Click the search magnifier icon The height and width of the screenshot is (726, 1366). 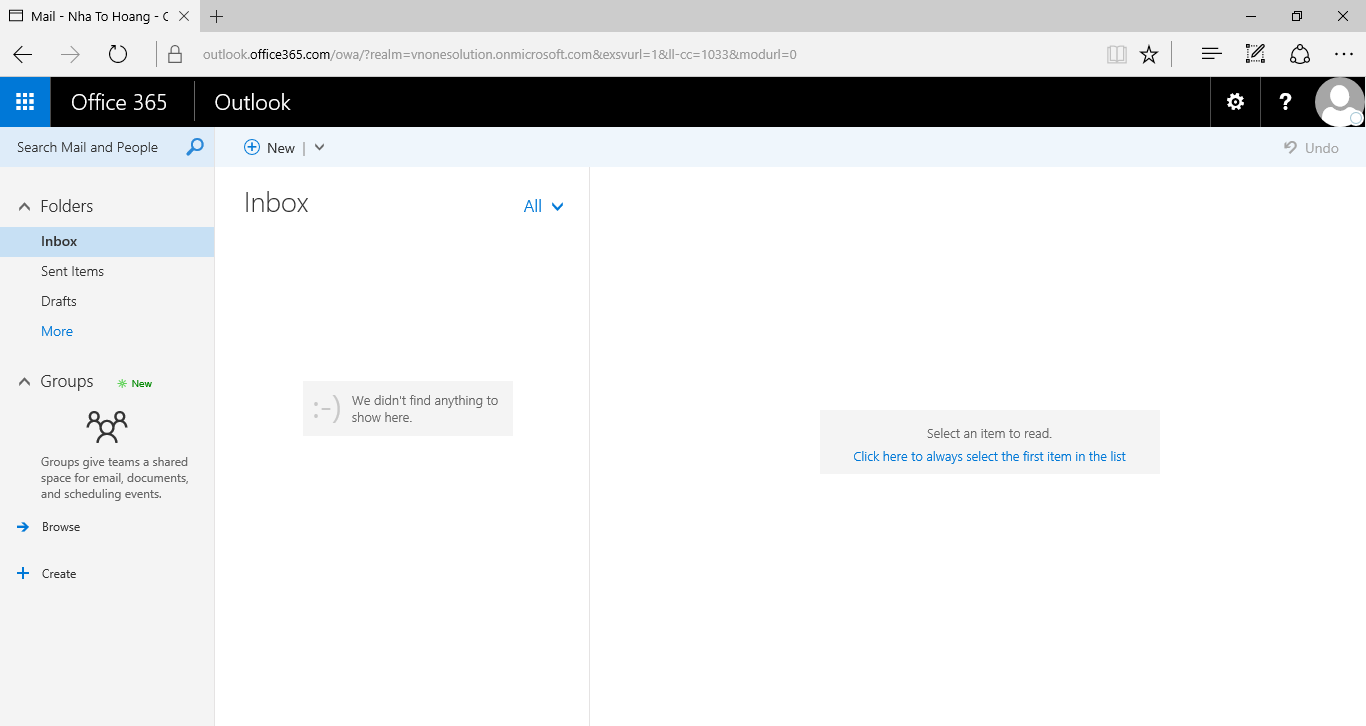tap(195, 147)
